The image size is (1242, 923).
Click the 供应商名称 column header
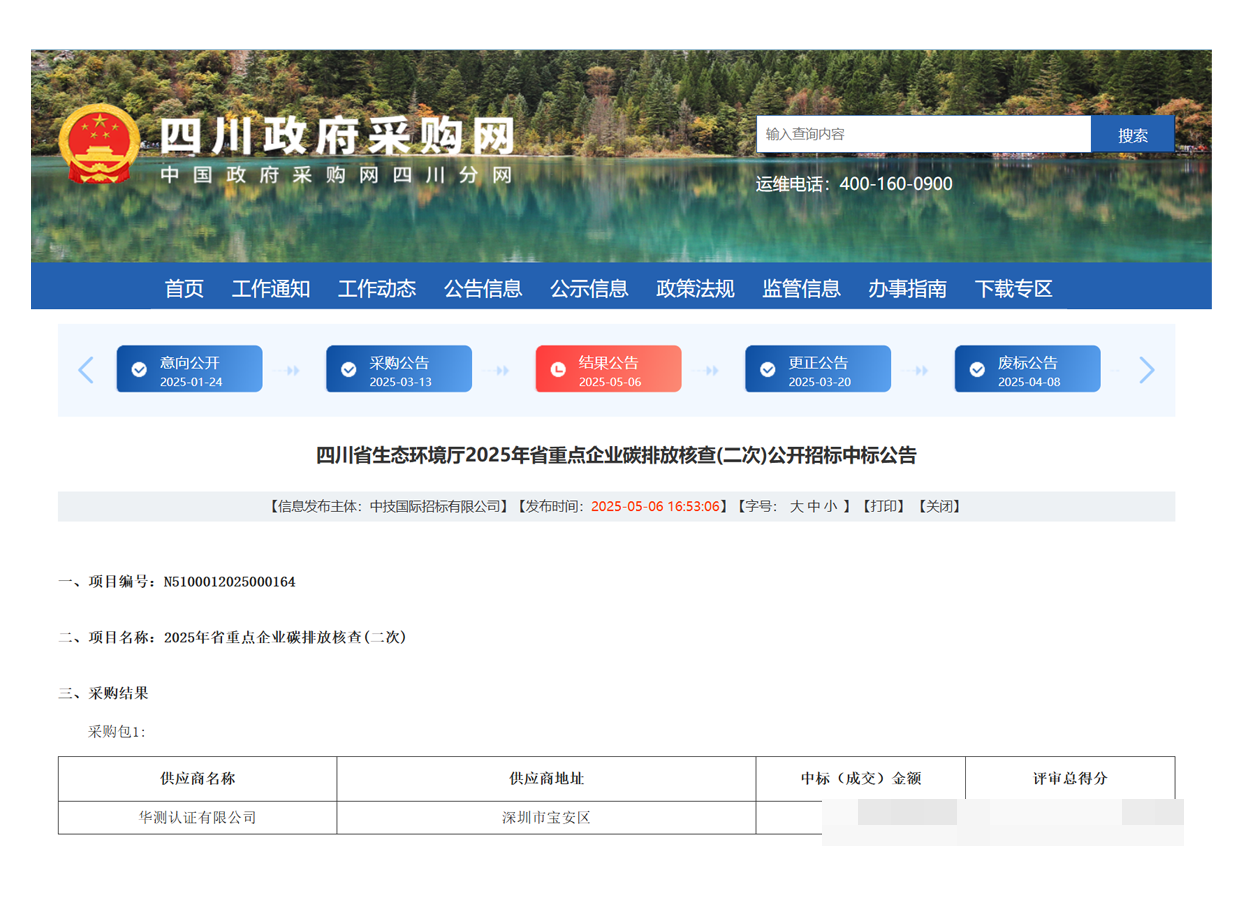[198, 778]
